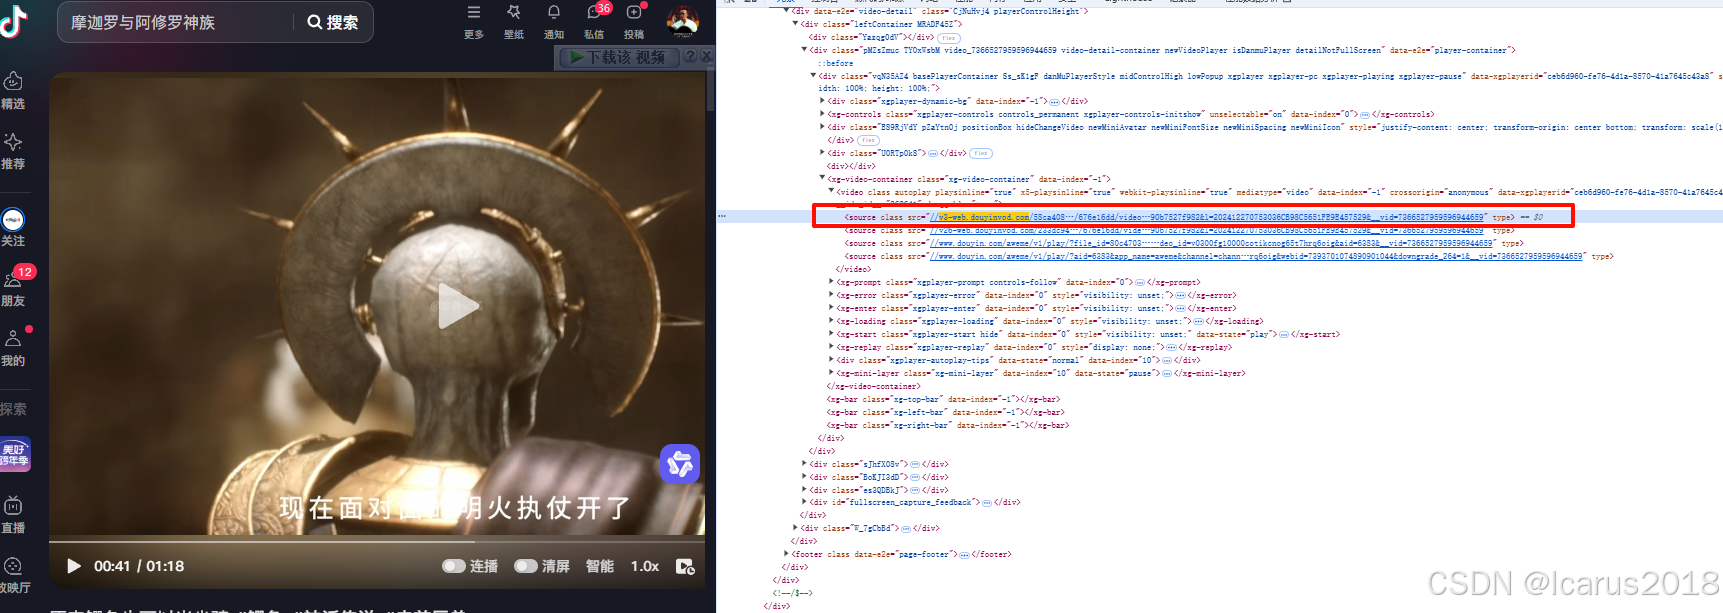Collapse the xg-video-container node
1723x613 pixels.
pyautogui.click(x=822, y=179)
